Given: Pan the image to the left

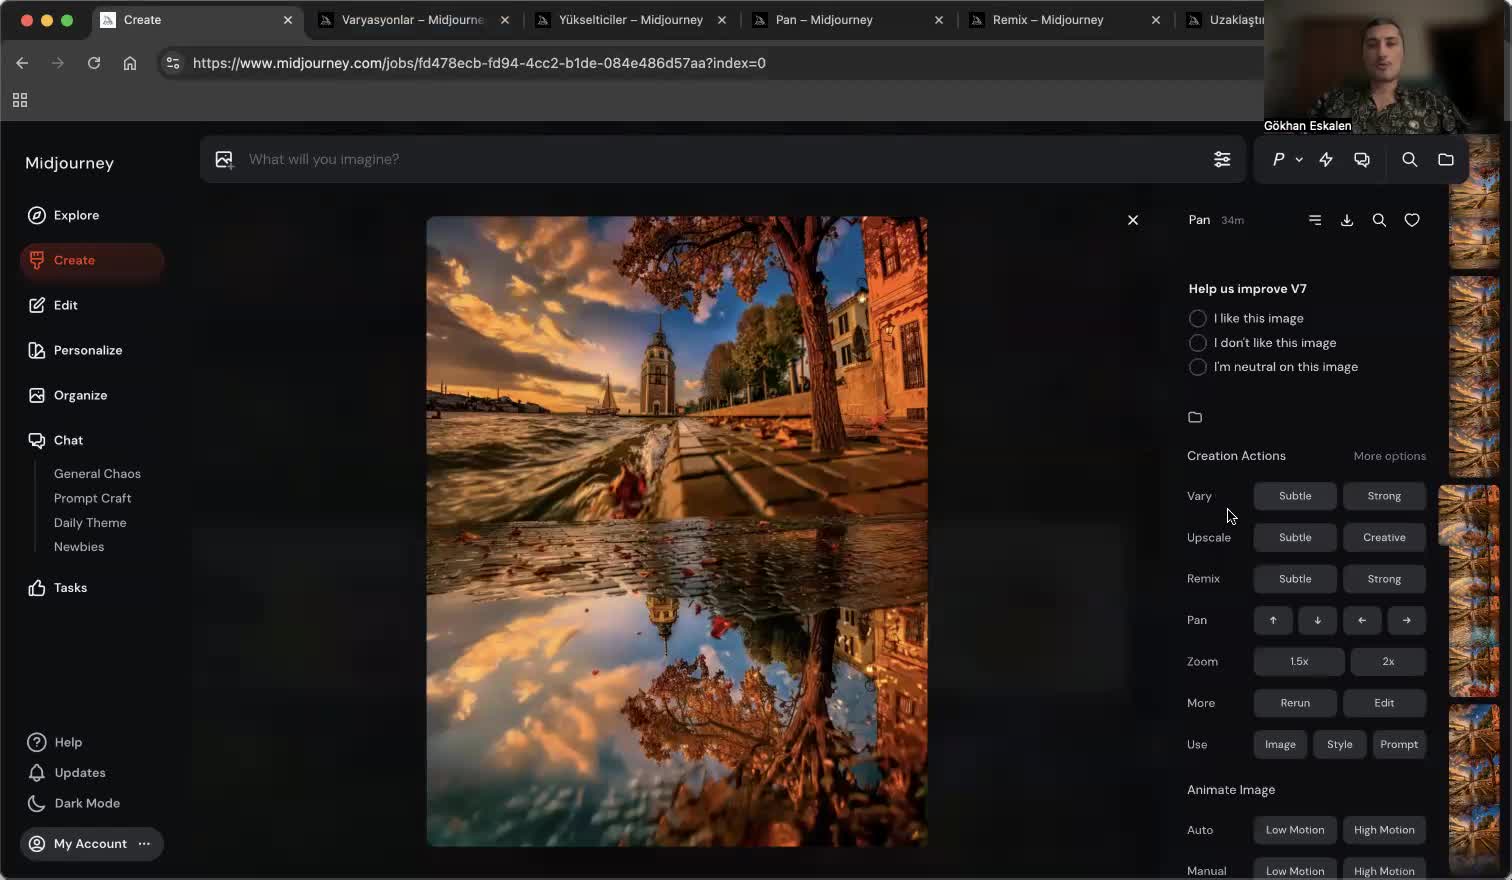Looking at the screenshot, I should tap(1362, 620).
